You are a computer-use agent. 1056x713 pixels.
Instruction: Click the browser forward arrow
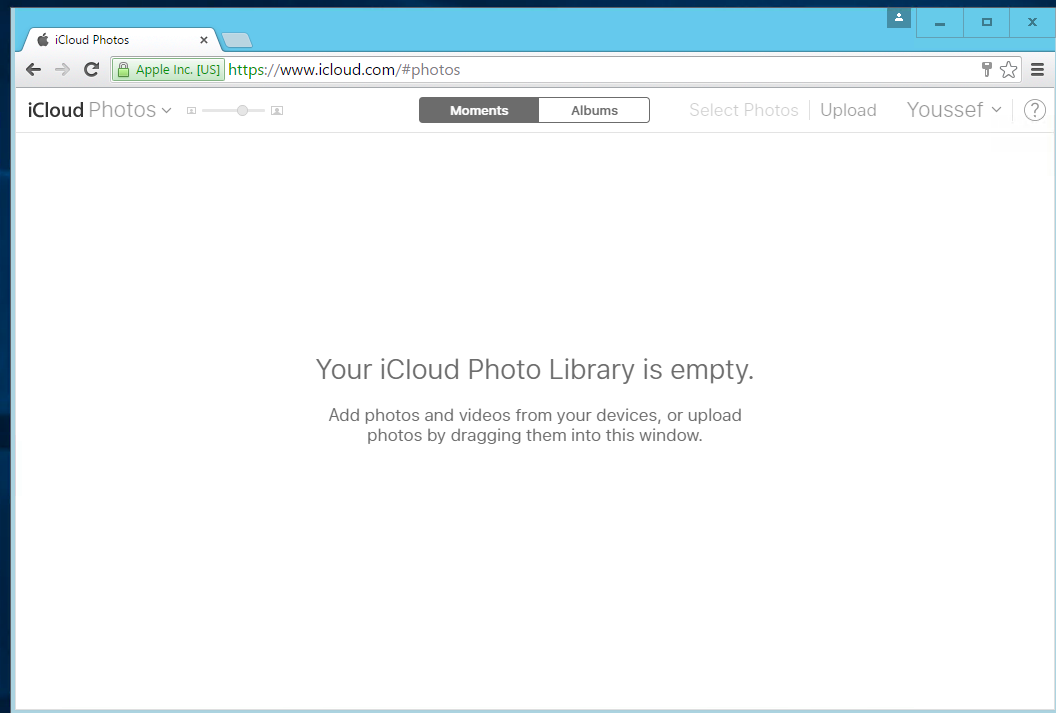point(62,69)
